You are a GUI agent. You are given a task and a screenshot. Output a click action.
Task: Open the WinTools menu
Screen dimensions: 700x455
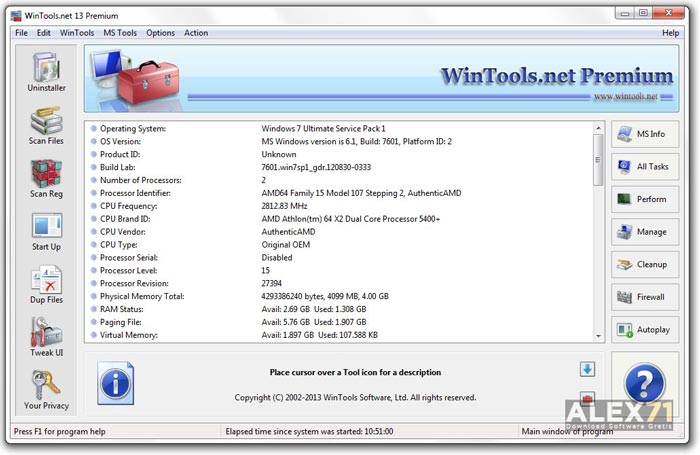(77, 33)
